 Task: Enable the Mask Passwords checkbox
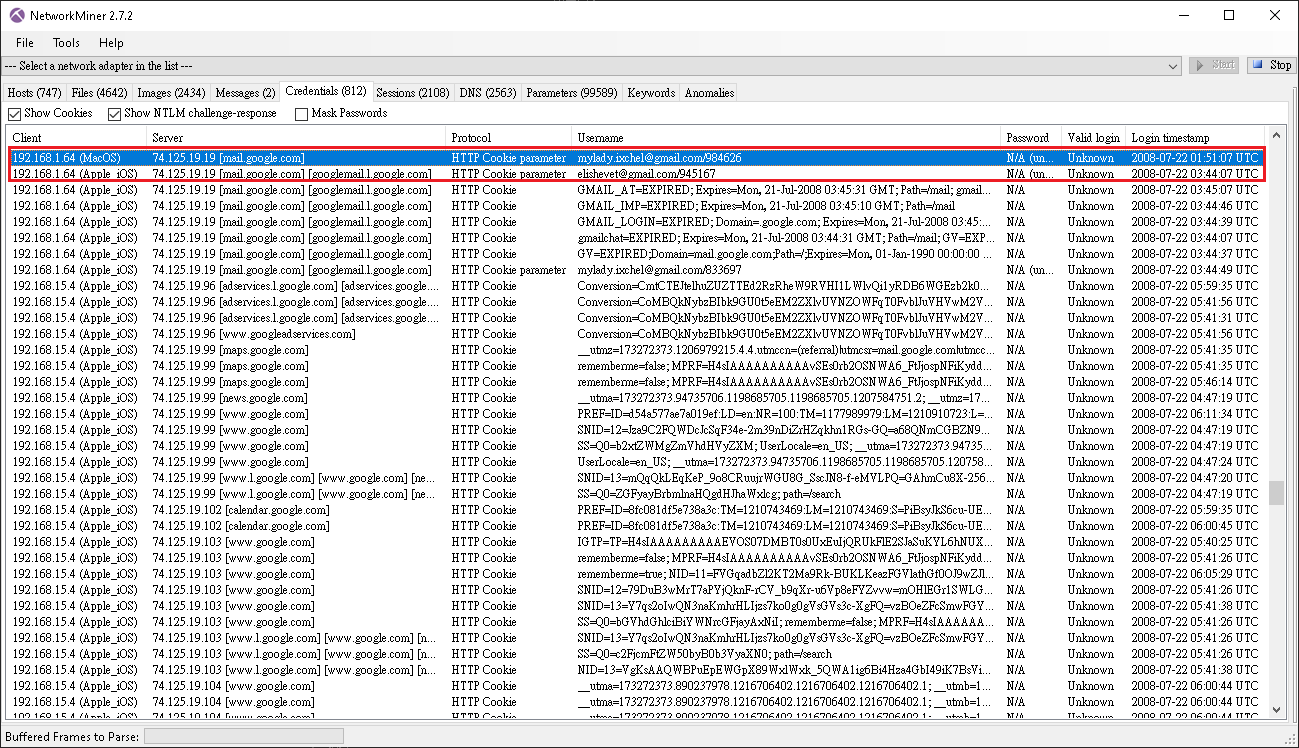pyautogui.click(x=301, y=113)
